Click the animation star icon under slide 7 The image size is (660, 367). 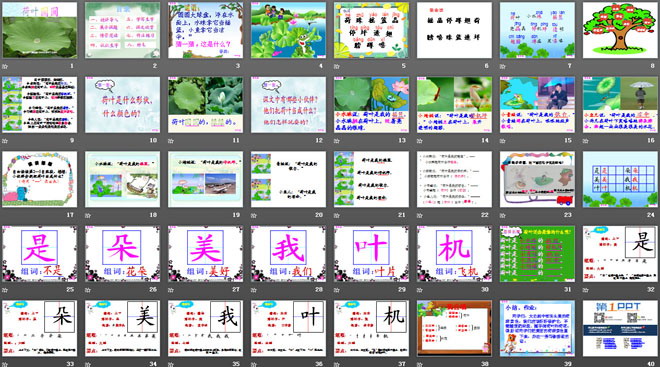tap(502, 66)
